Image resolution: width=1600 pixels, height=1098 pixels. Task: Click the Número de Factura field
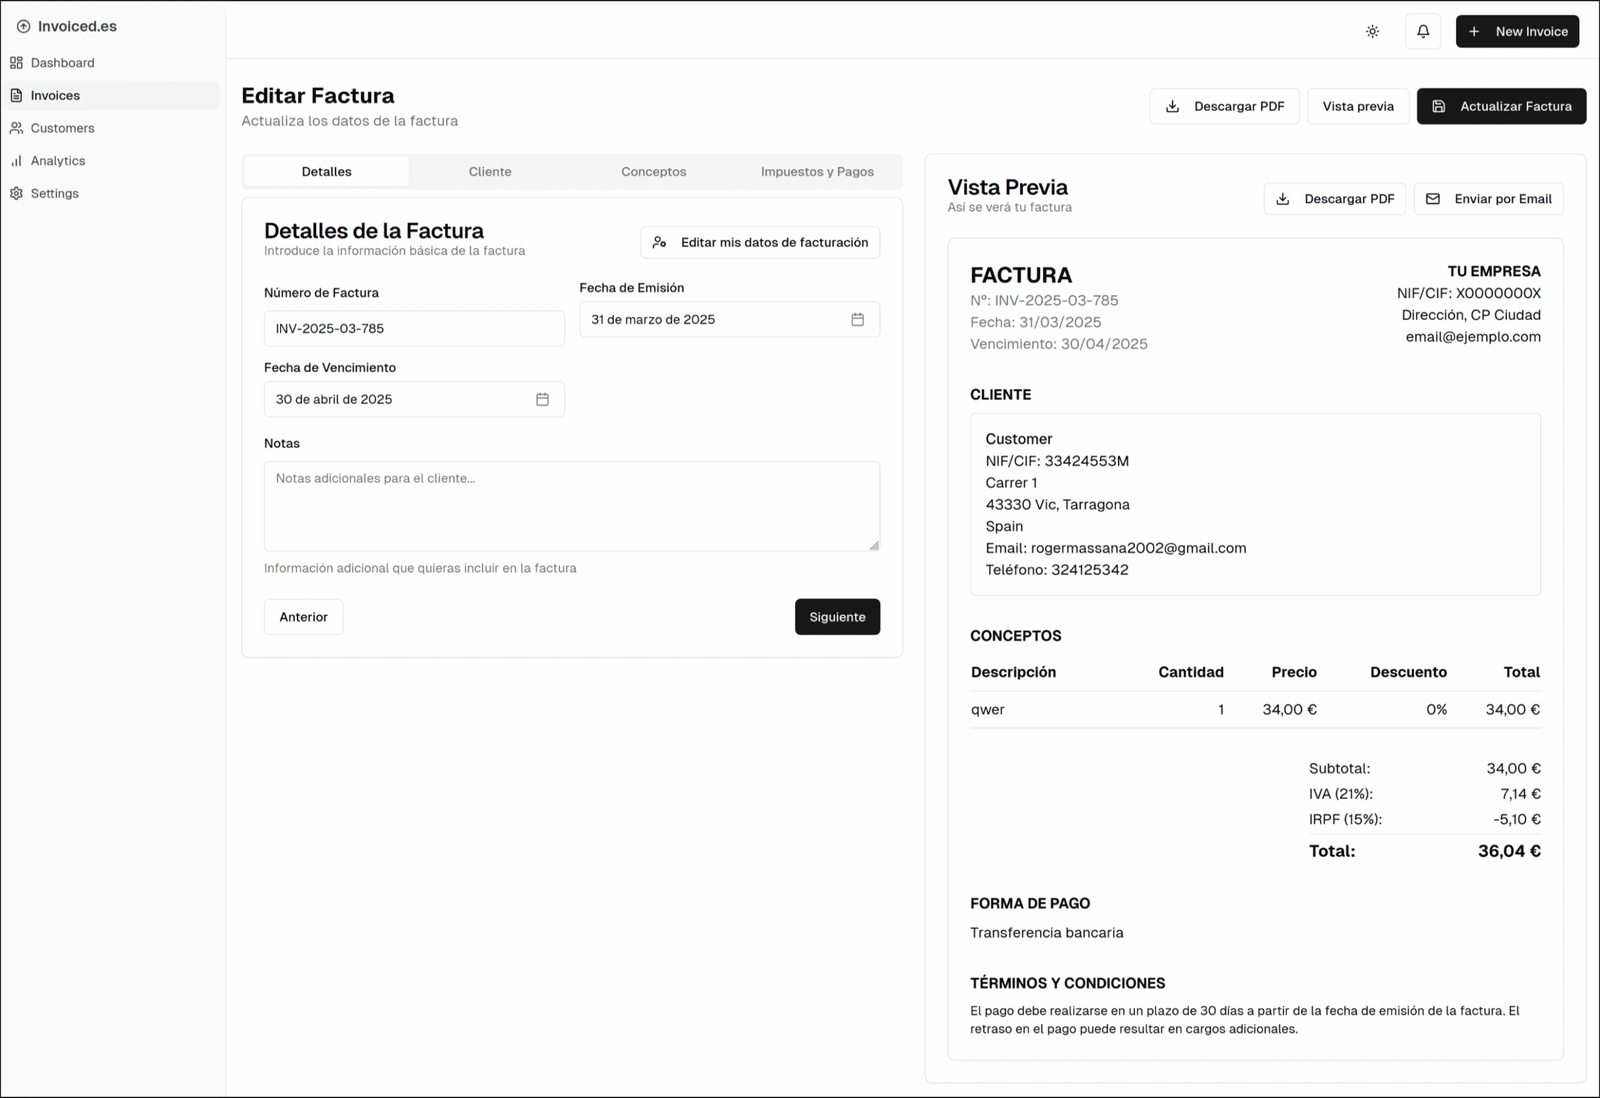tap(414, 329)
